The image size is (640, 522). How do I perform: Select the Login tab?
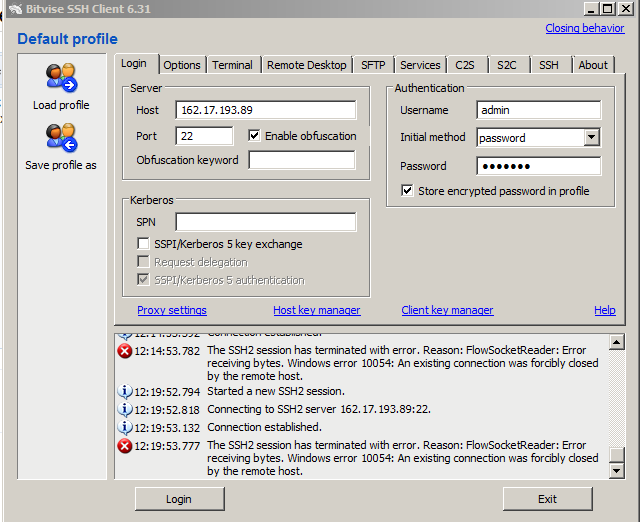click(x=134, y=63)
